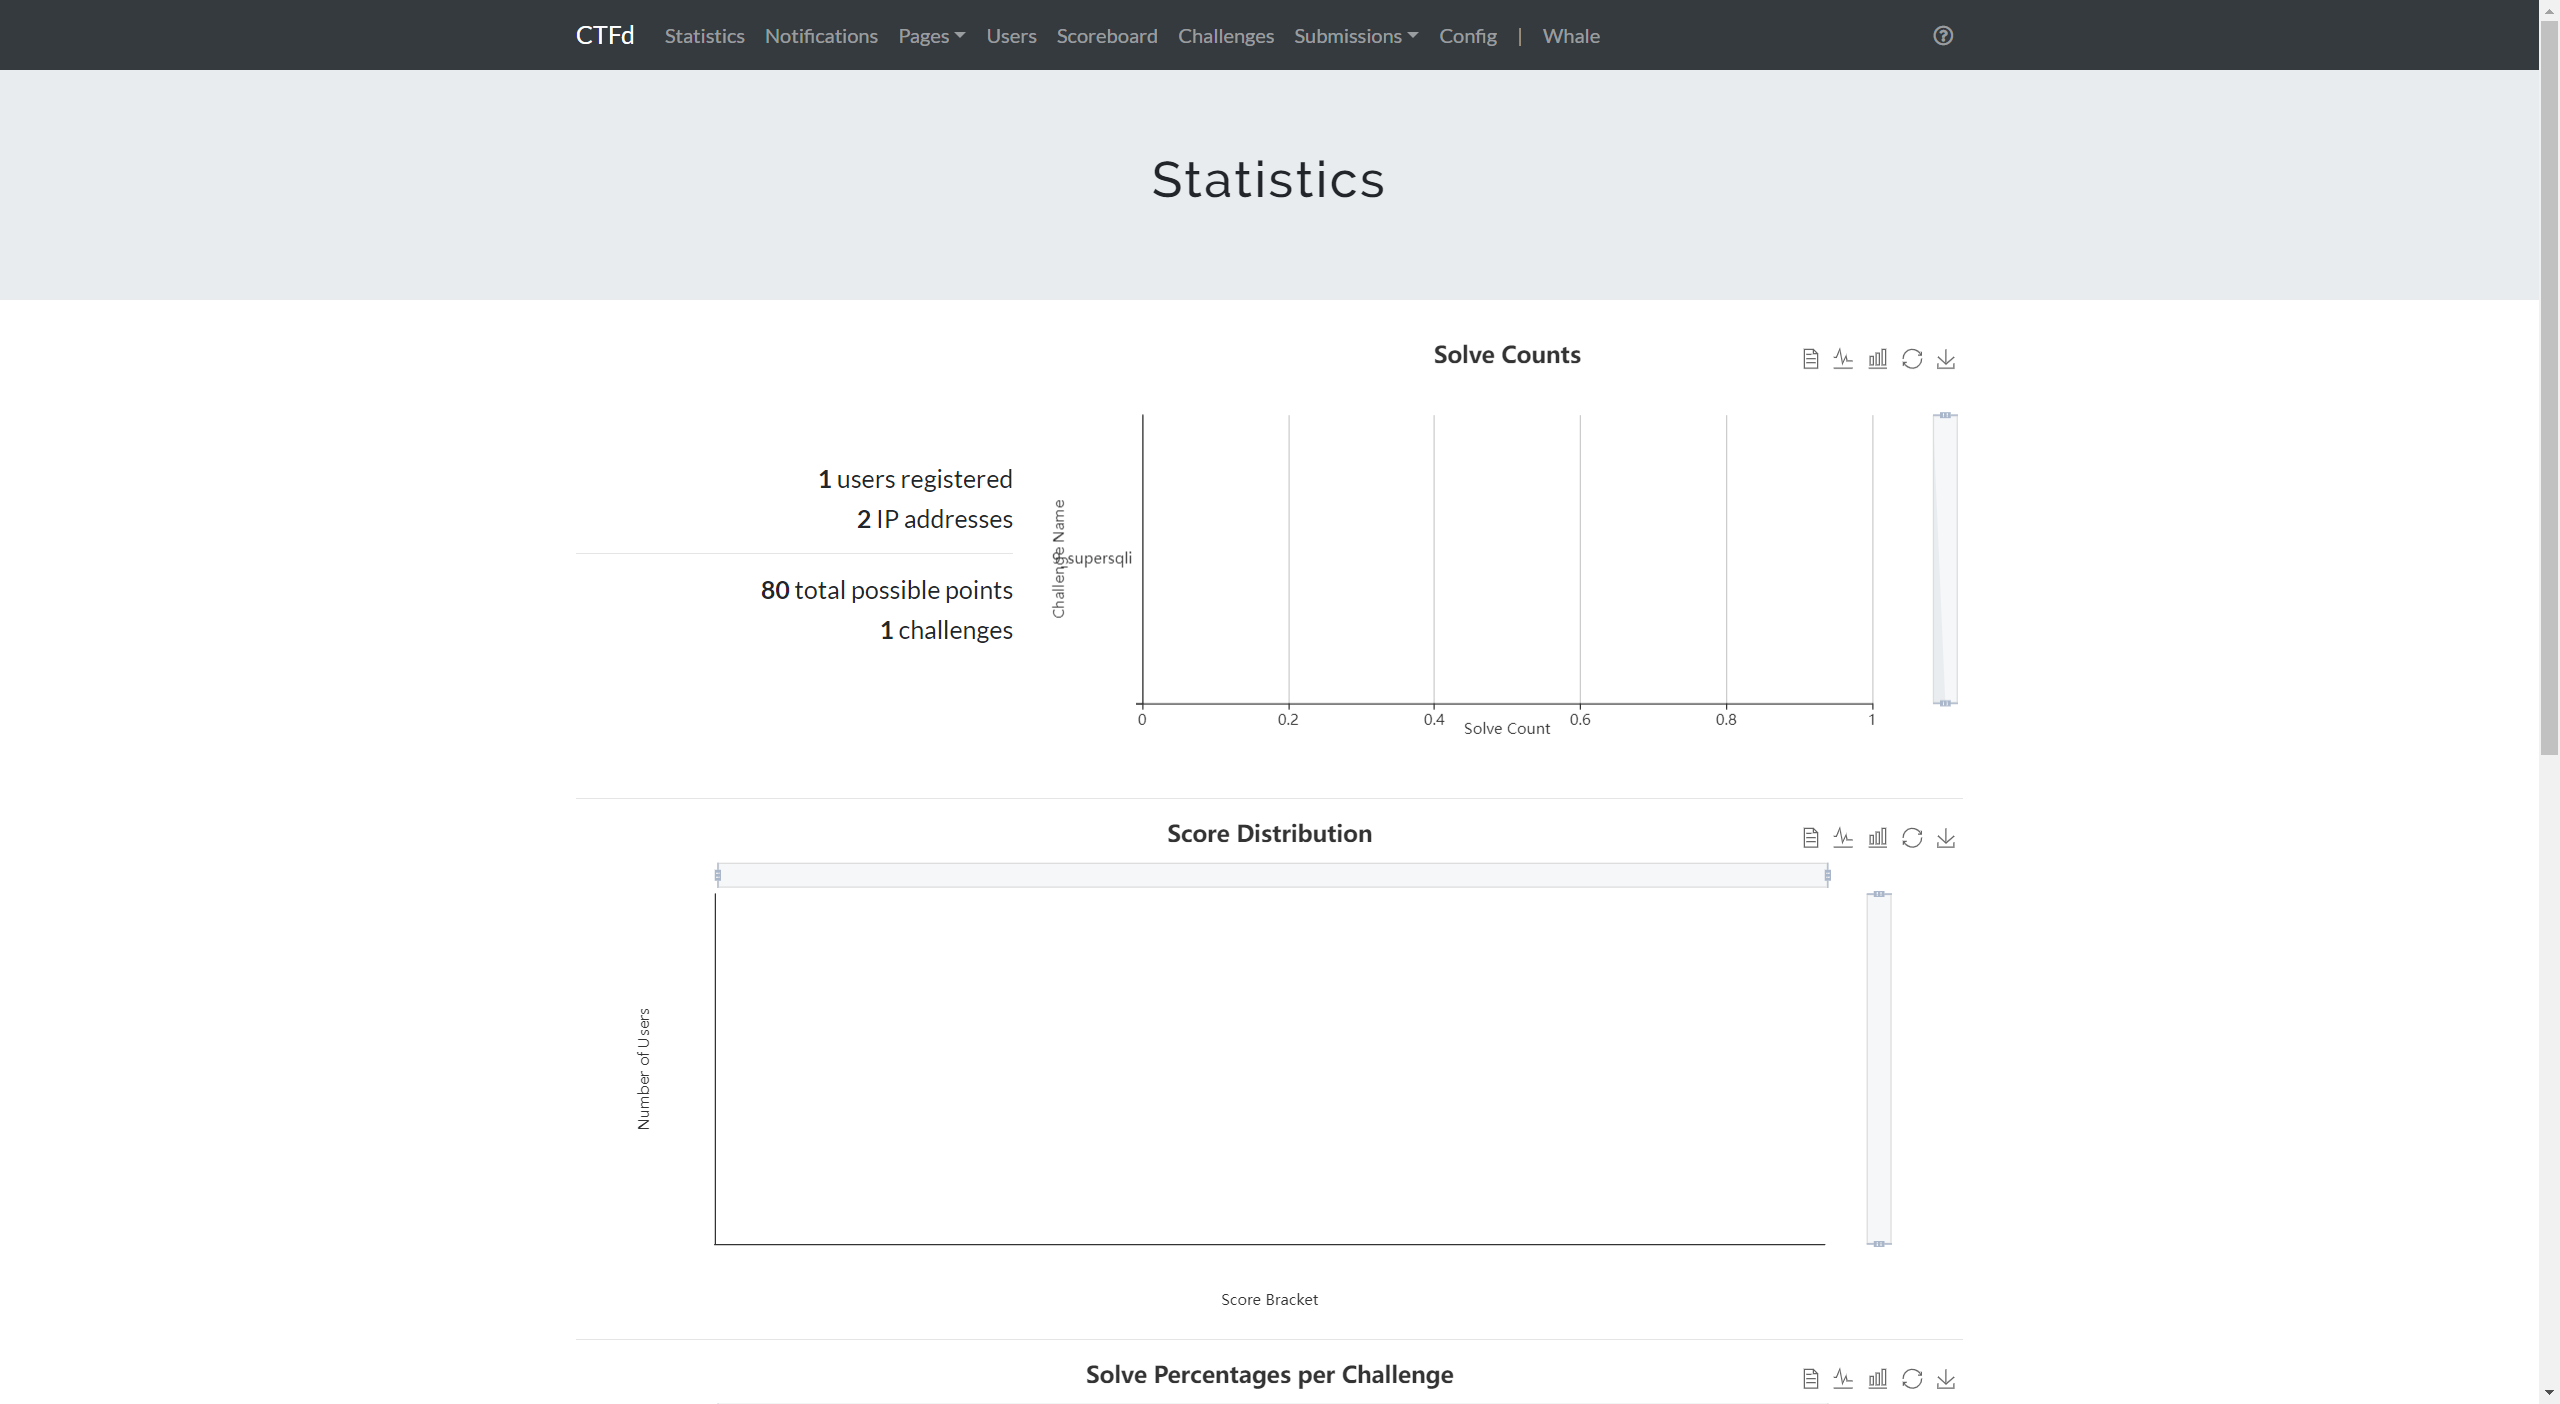Download Solve Percentages chart as image
Screen dimensions: 2560x1404
click(x=1945, y=1378)
